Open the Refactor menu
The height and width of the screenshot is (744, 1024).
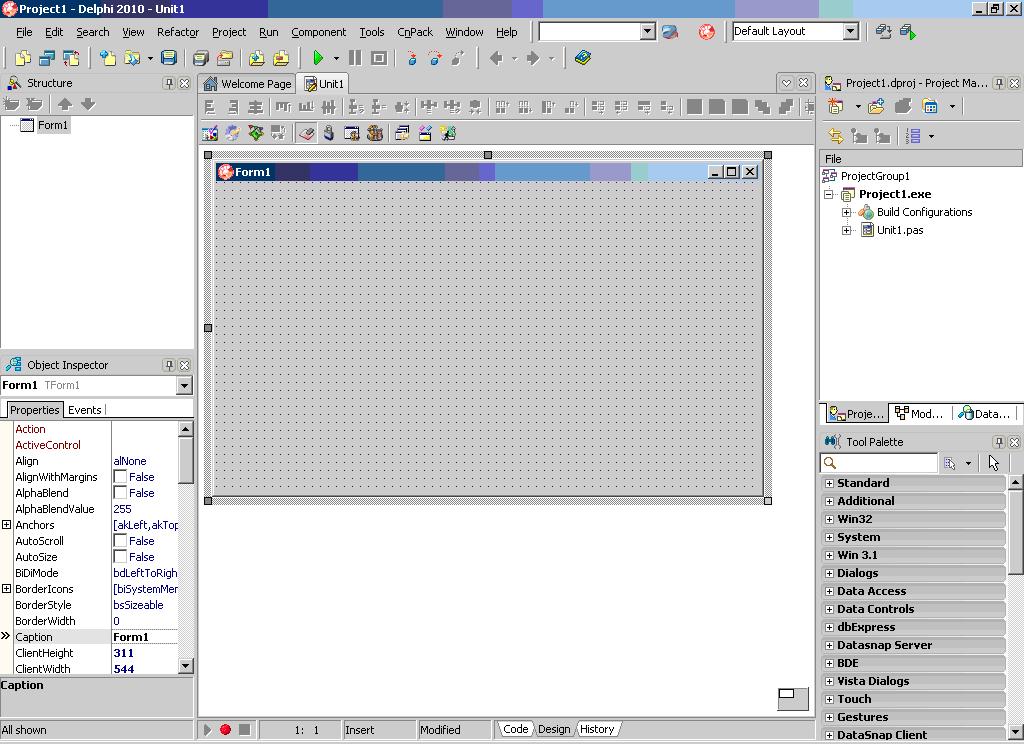tap(178, 32)
